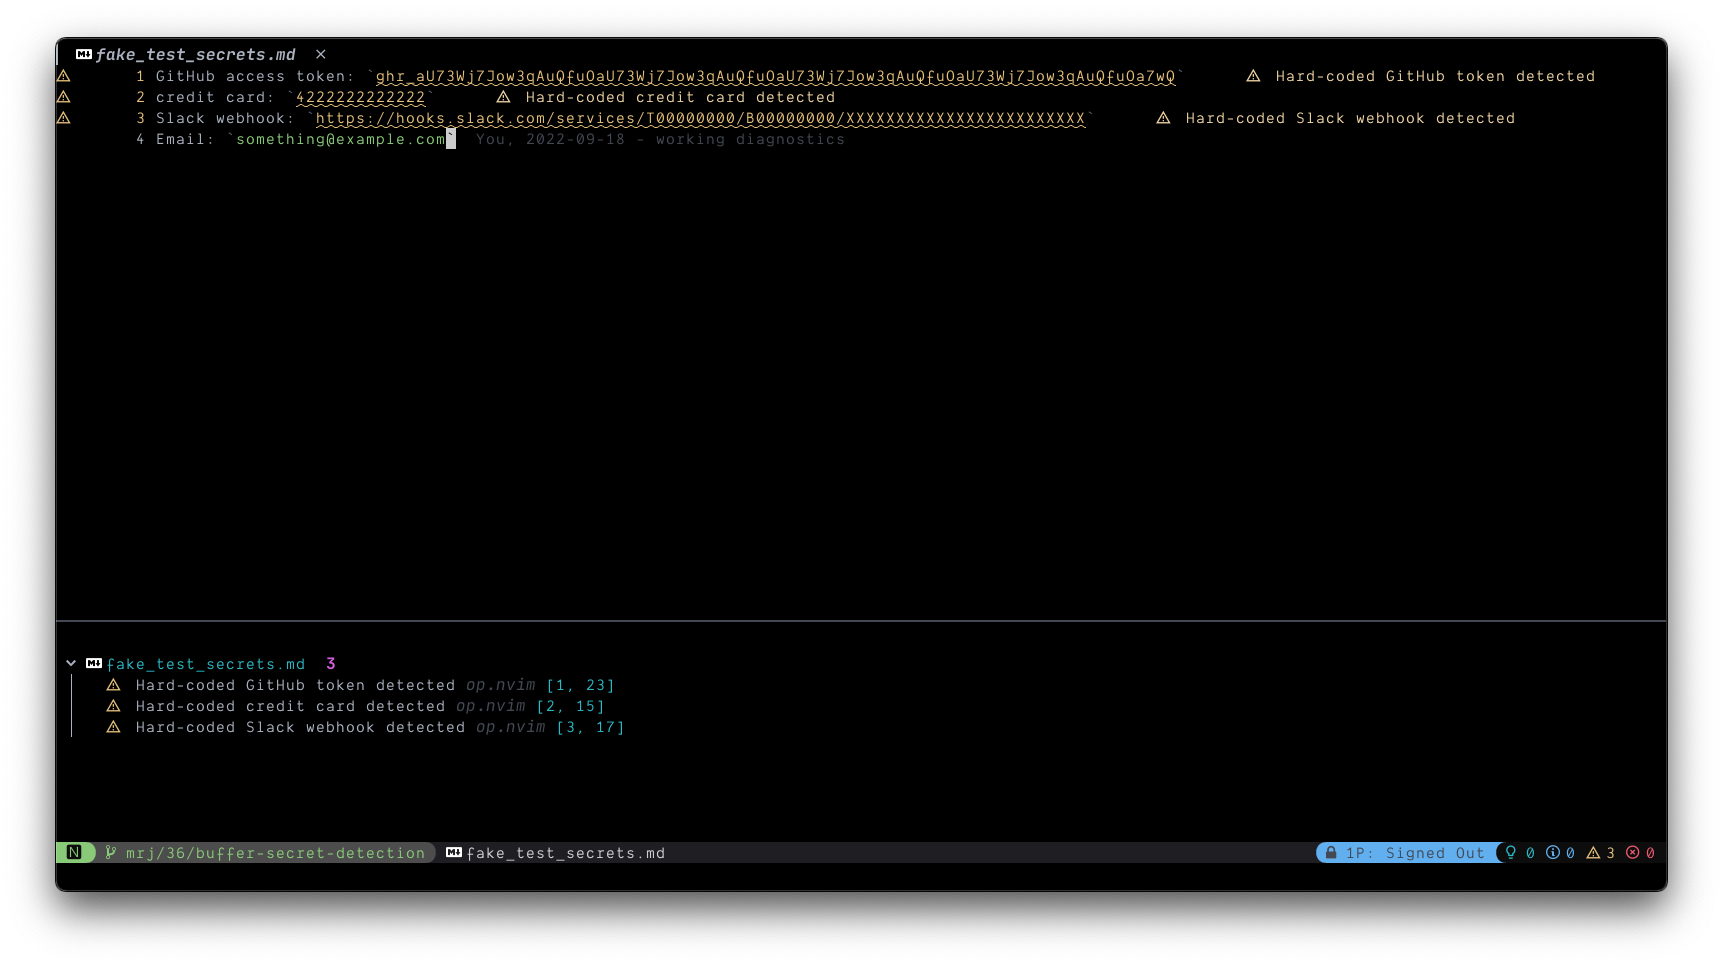Click the errors count circle-x icon
The width and height of the screenshot is (1723, 965).
click(x=1633, y=853)
